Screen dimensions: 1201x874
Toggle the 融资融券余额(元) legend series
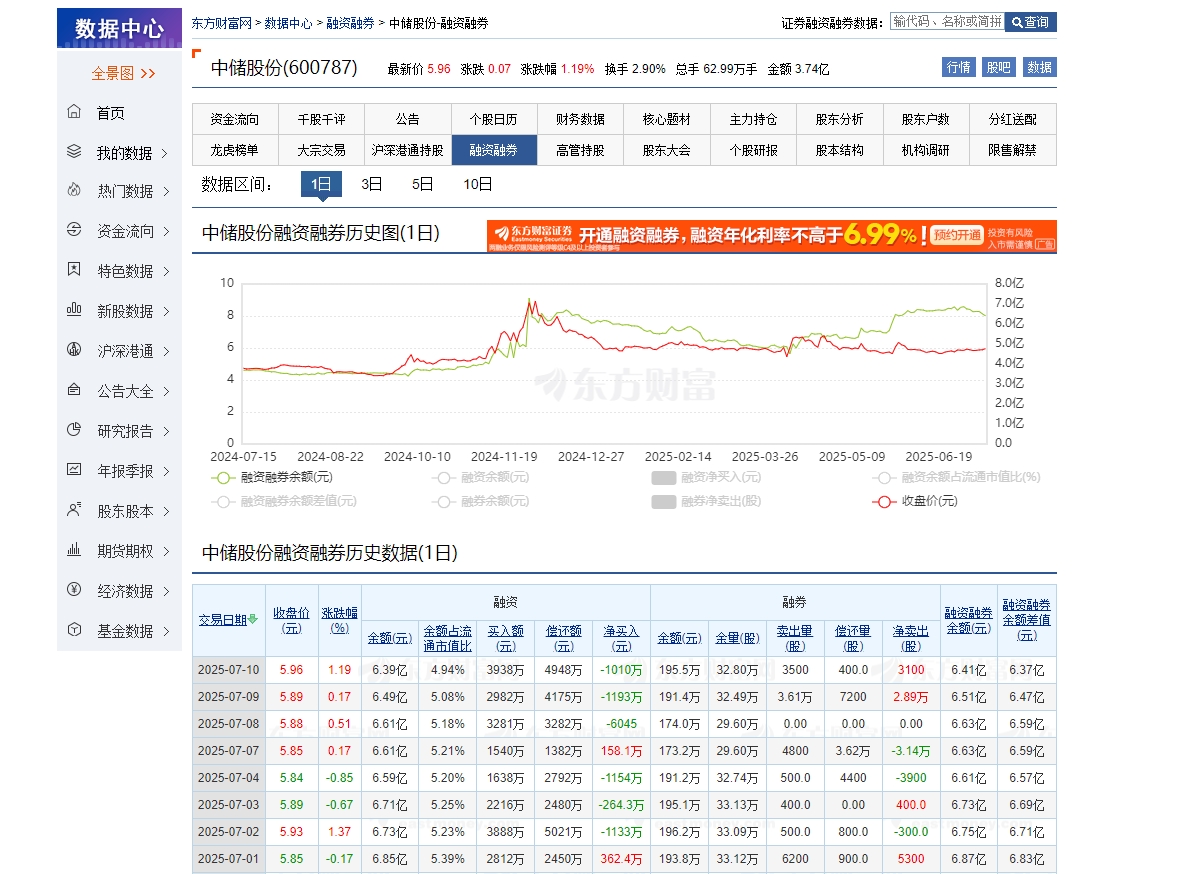point(272,478)
